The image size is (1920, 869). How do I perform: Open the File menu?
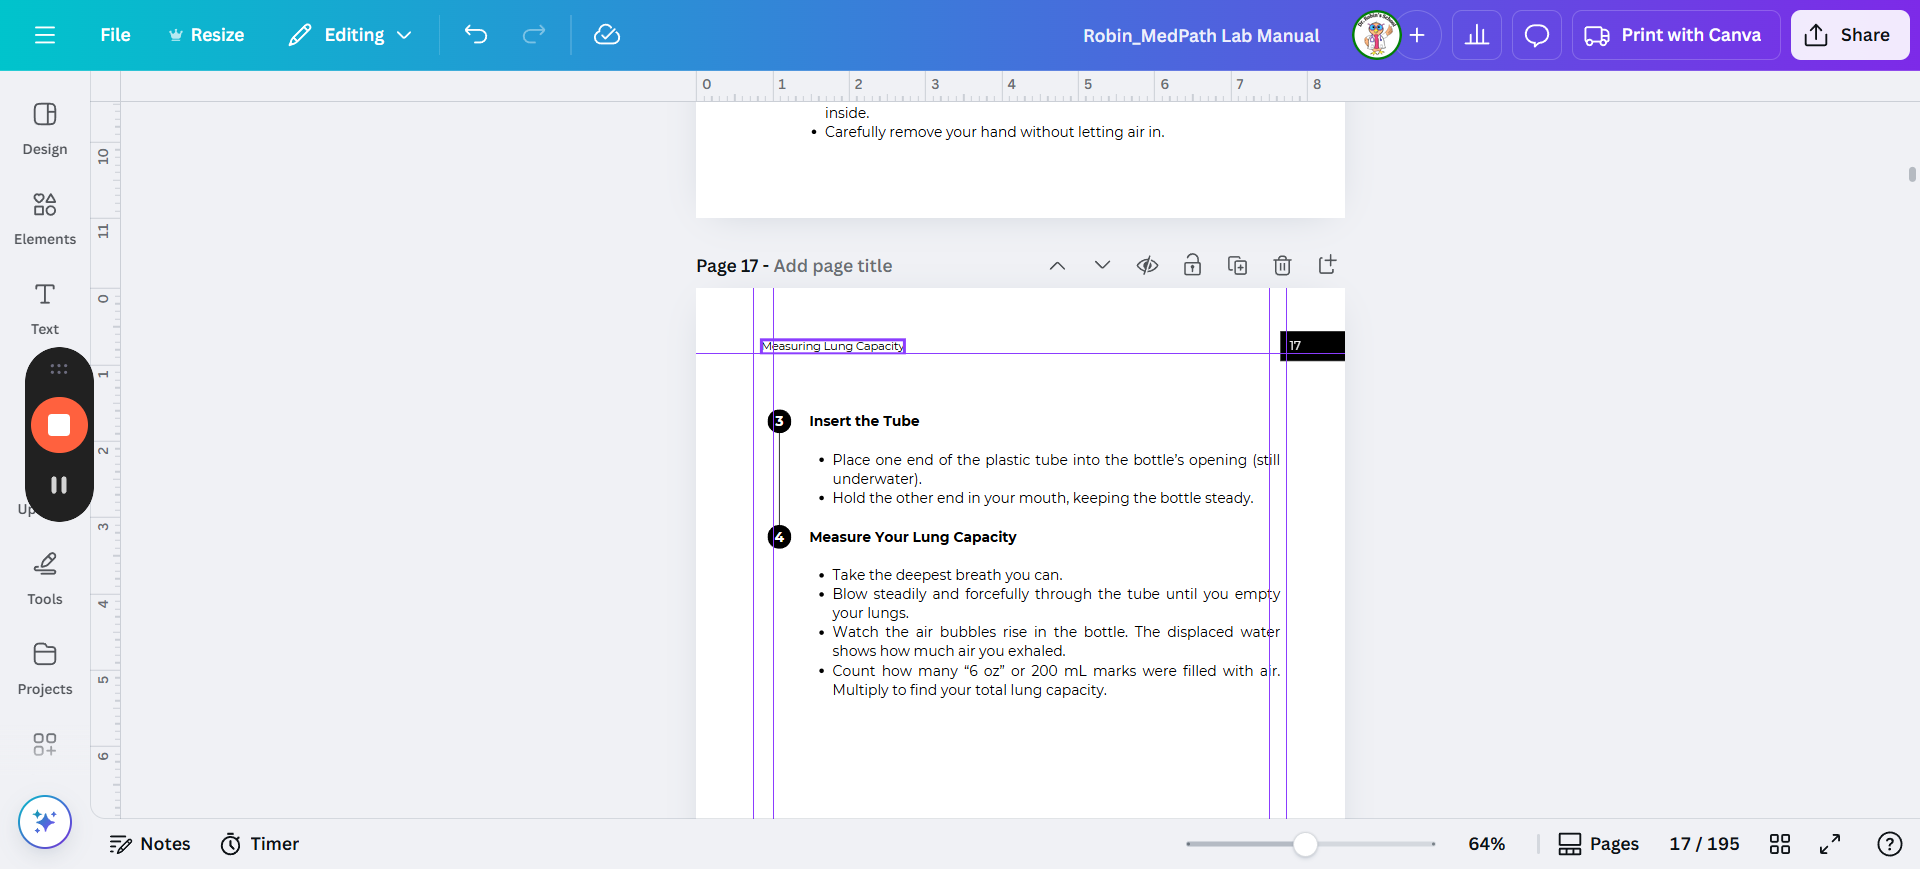115,35
